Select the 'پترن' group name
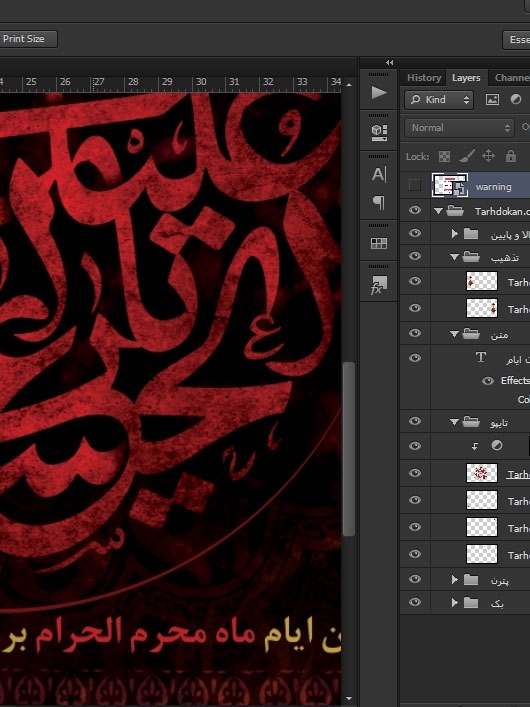Image resolution: width=530 pixels, height=707 pixels. [500, 581]
